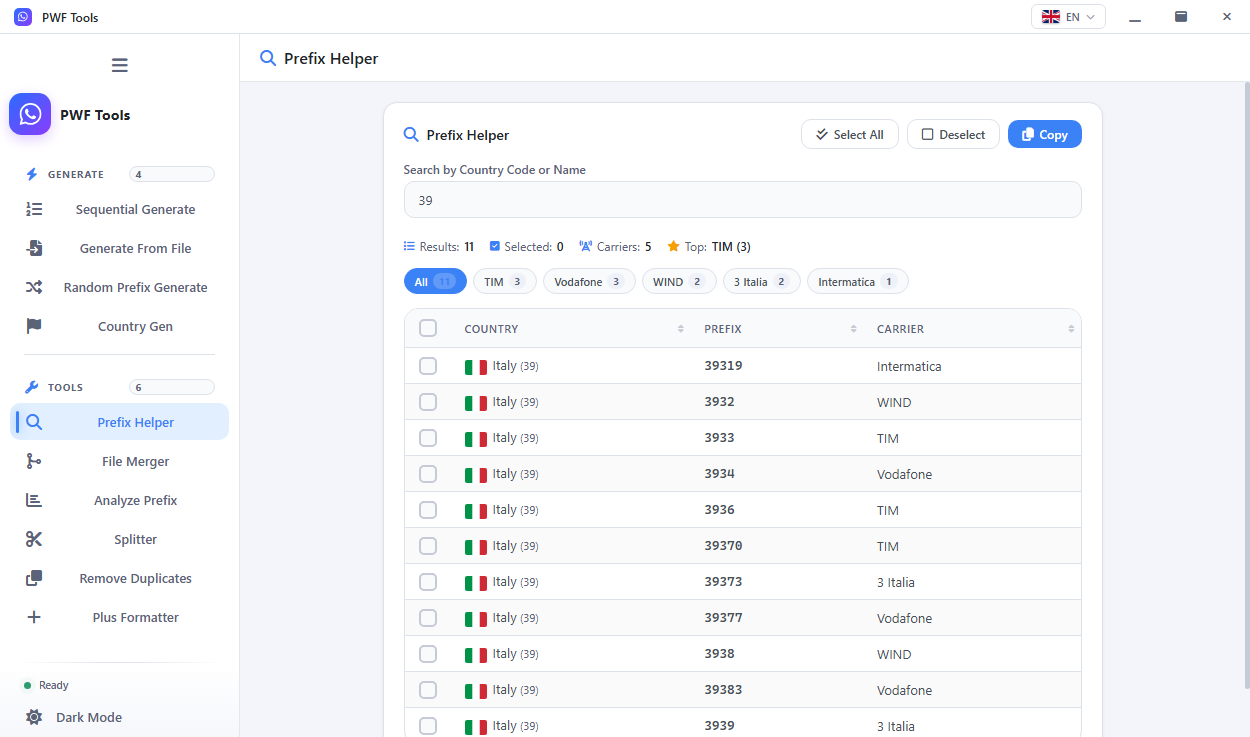Check the 3936 TIM row checkbox
The height and width of the screenshot is (737, 1250).
[428, 510]
